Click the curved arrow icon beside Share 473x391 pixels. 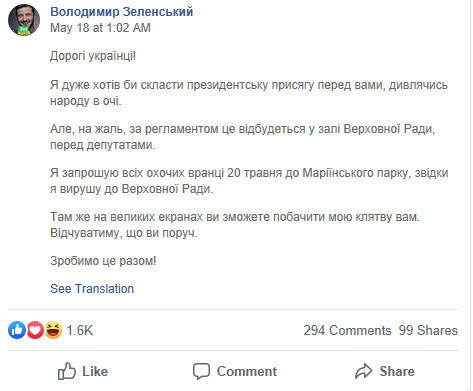pos(363,371)
